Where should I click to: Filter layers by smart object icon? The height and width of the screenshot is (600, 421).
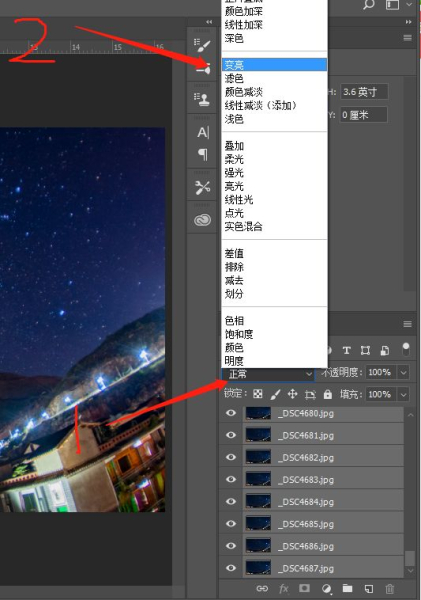coord(384,350)
